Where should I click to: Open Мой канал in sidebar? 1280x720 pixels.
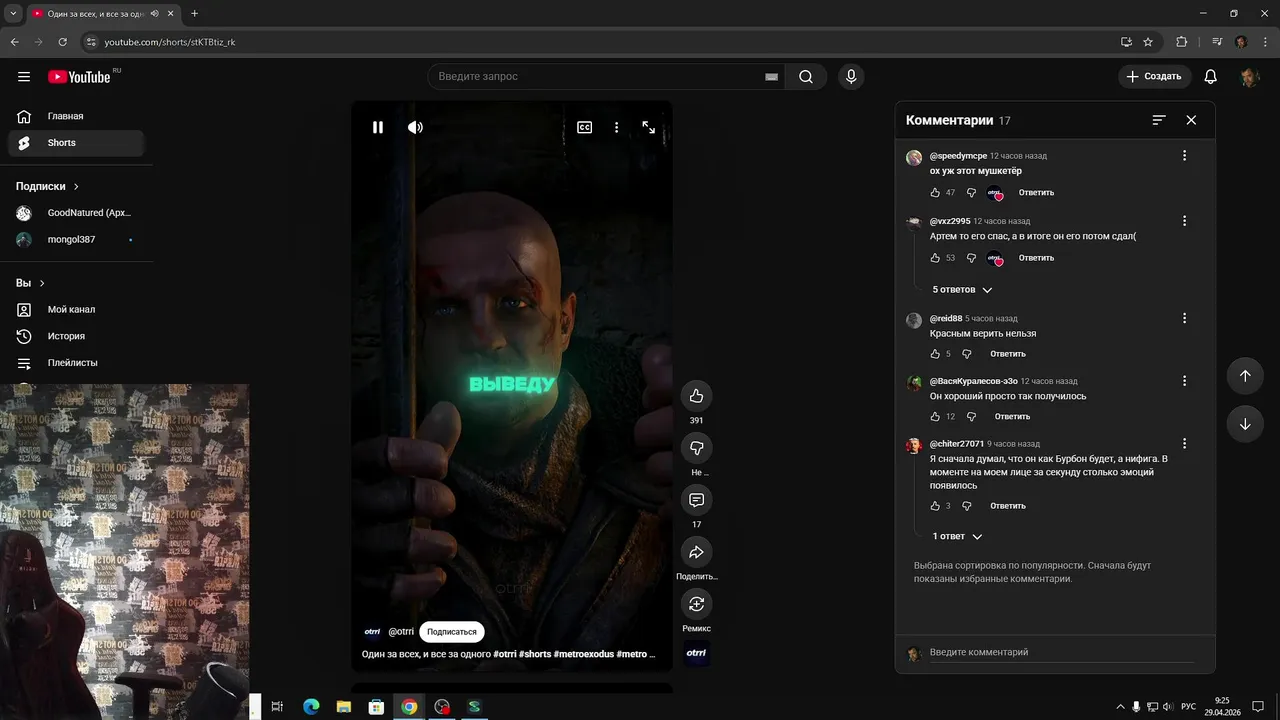(76, 310)
